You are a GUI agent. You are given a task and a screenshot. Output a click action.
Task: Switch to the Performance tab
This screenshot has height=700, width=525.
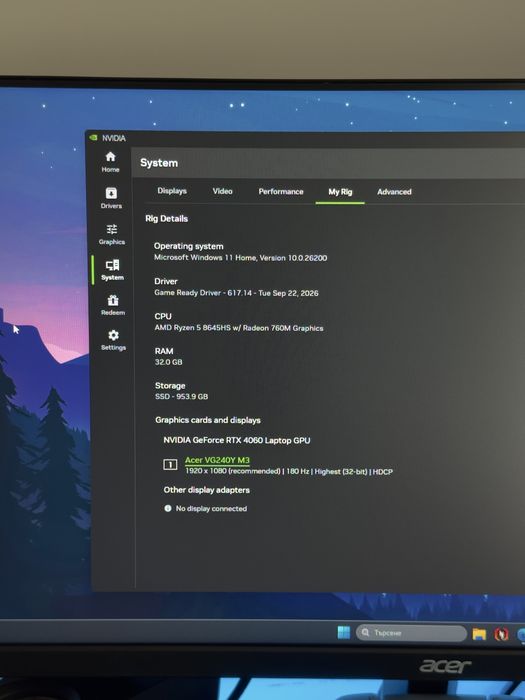coord(281,192)
